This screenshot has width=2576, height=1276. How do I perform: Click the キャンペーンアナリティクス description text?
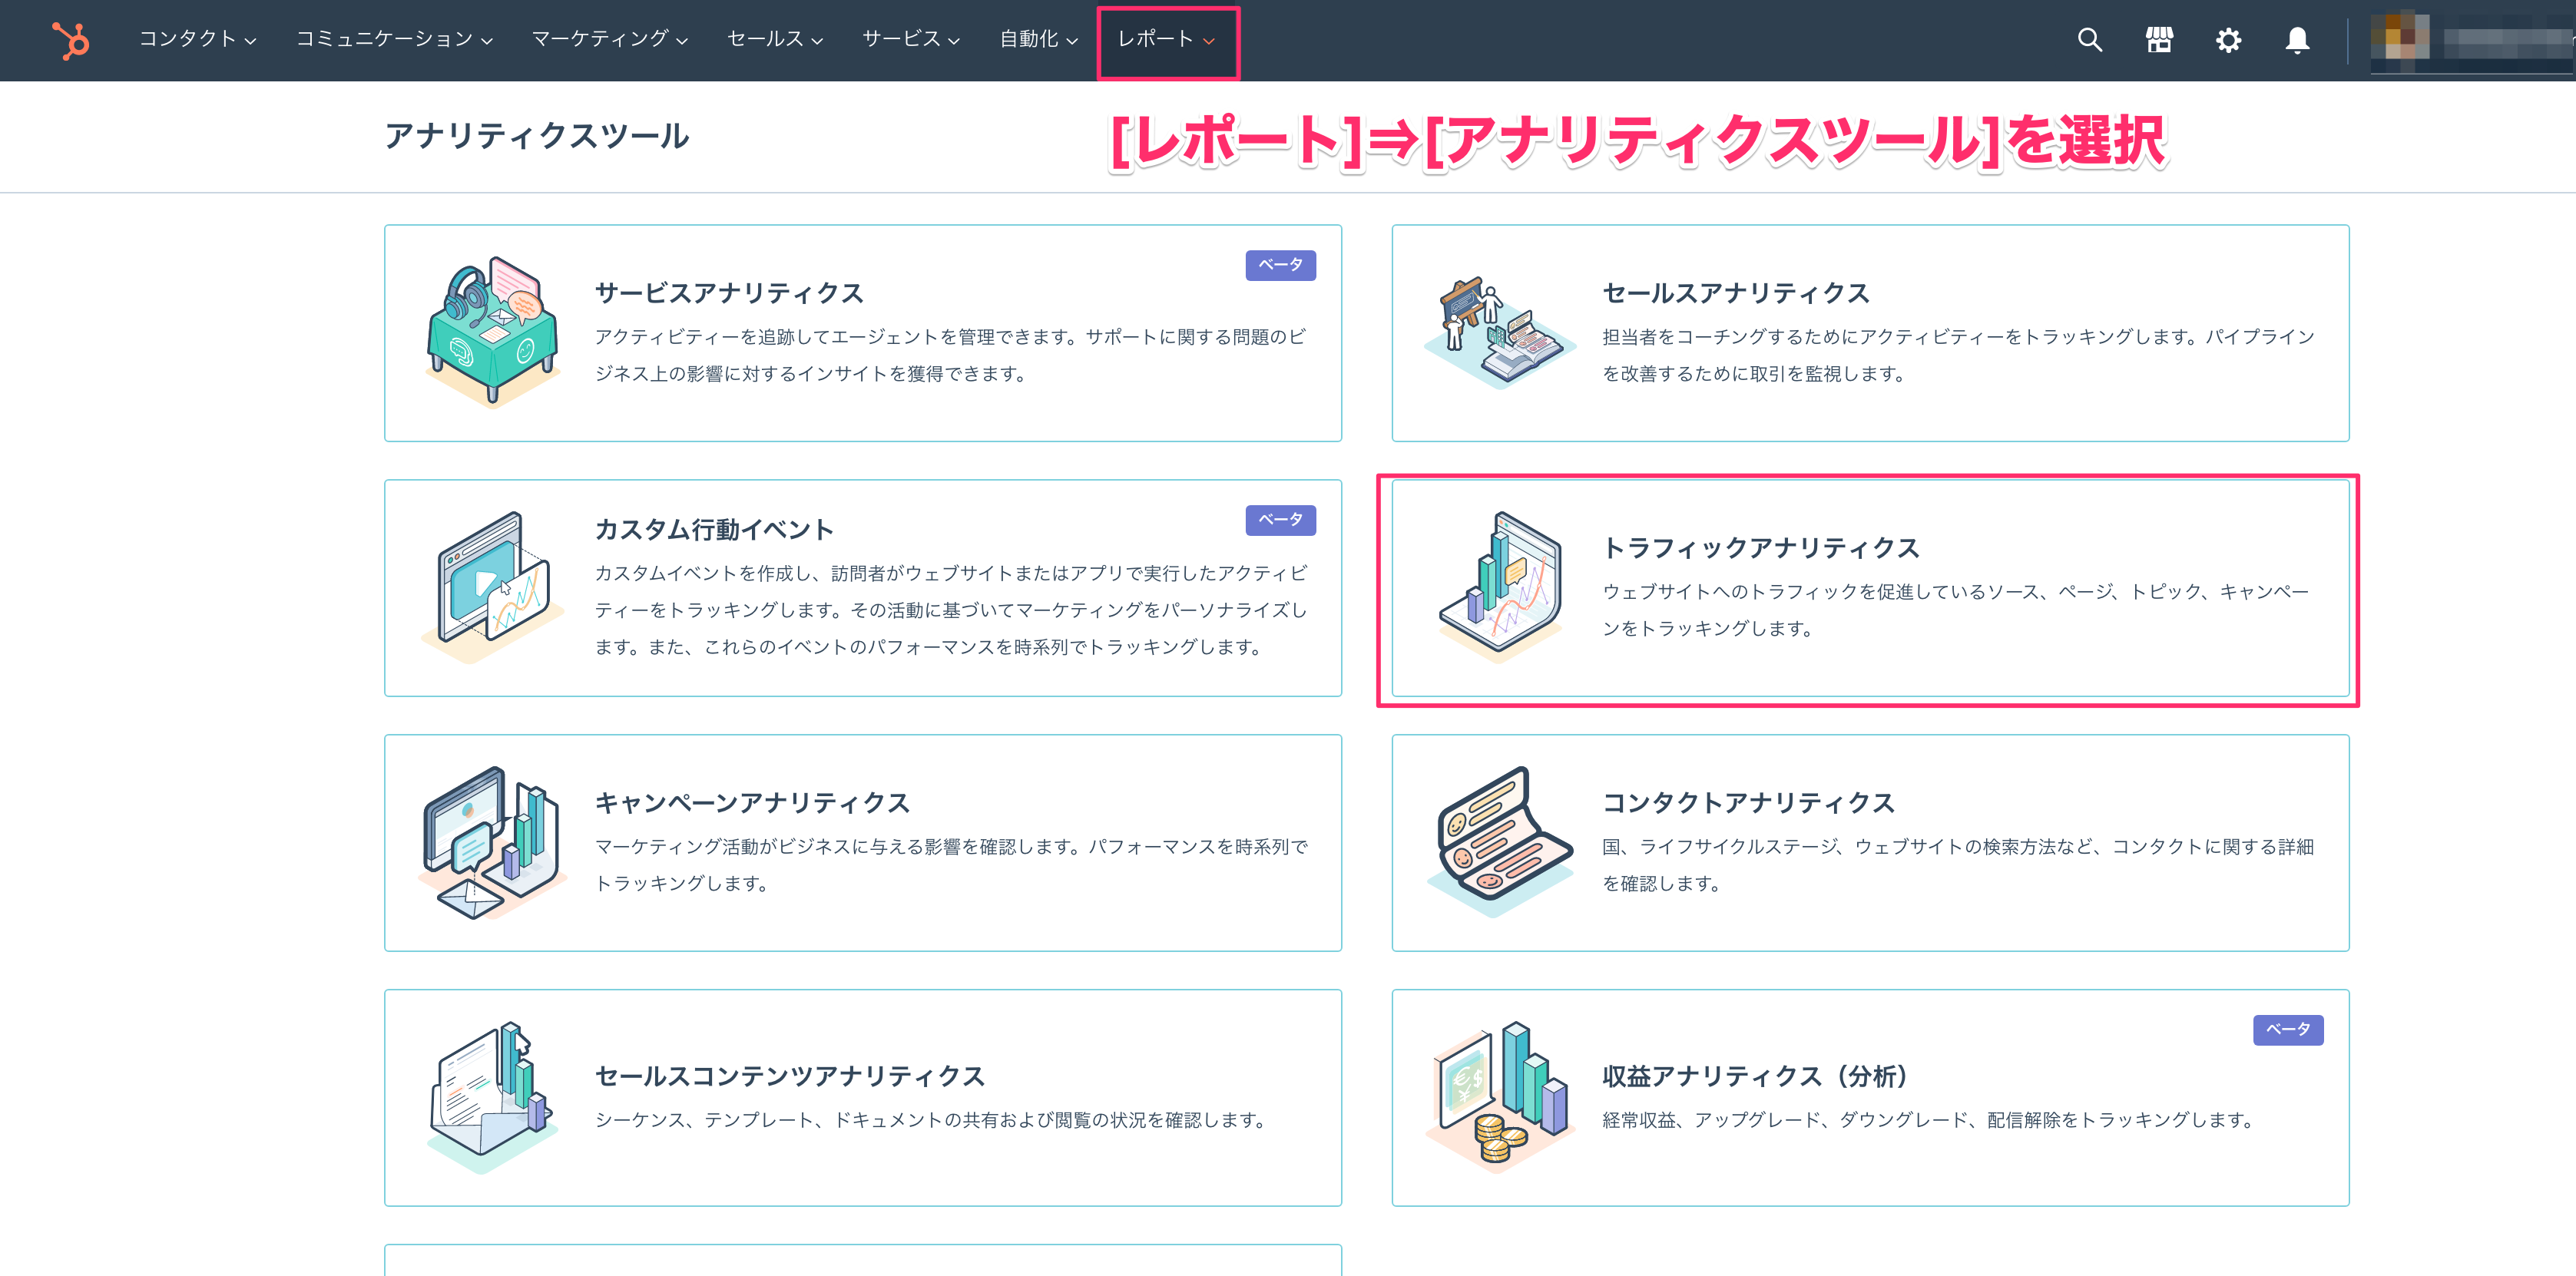pos(952,865)
